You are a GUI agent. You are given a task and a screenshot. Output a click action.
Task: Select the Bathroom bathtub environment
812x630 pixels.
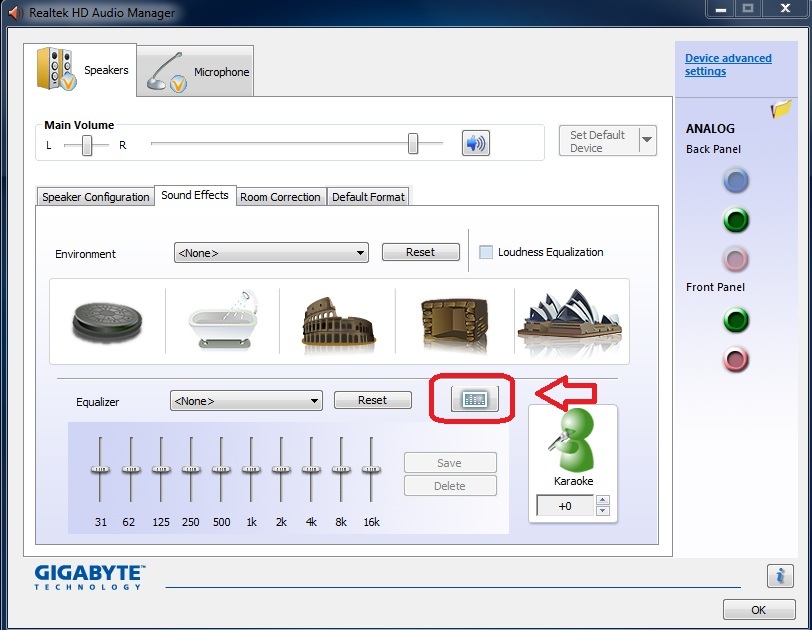pos(224,319)
